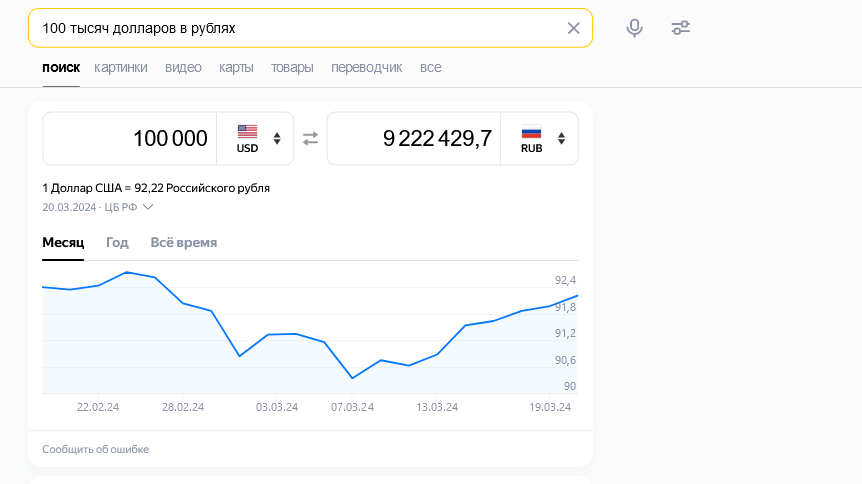Screen dimensions: 862x484
Task: Show chart for Всё время
Action: click(x=183, y=243)
